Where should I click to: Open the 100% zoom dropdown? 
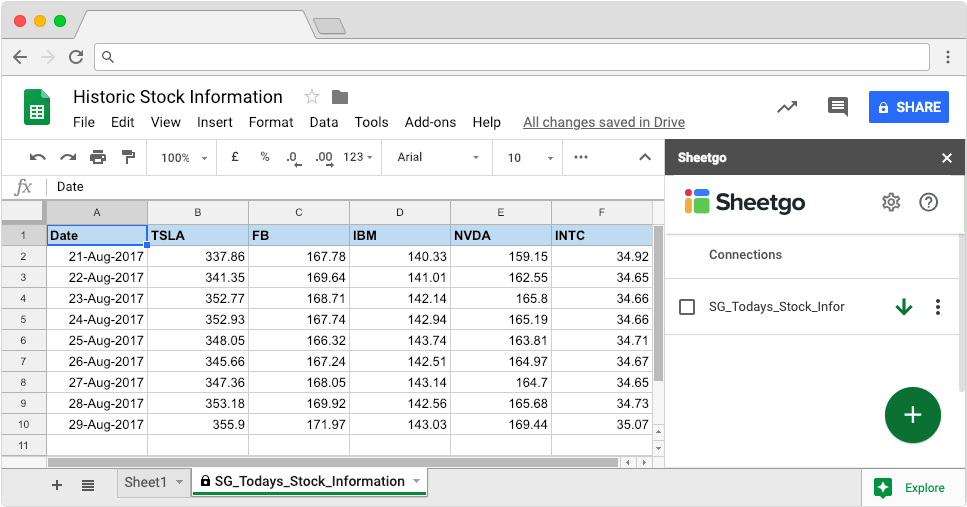[184, 158]
